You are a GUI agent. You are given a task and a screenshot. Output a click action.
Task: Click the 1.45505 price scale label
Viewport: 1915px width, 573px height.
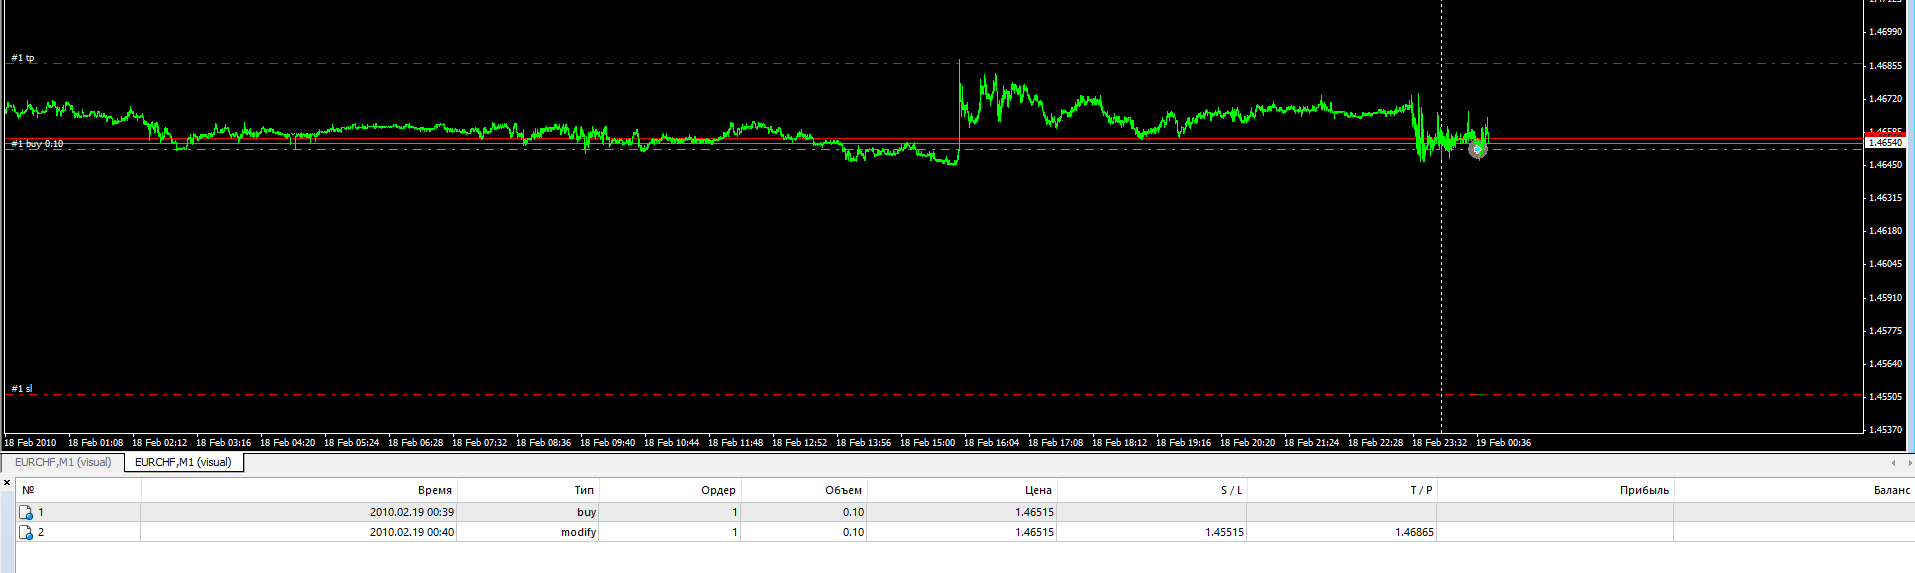(1885, 397)
